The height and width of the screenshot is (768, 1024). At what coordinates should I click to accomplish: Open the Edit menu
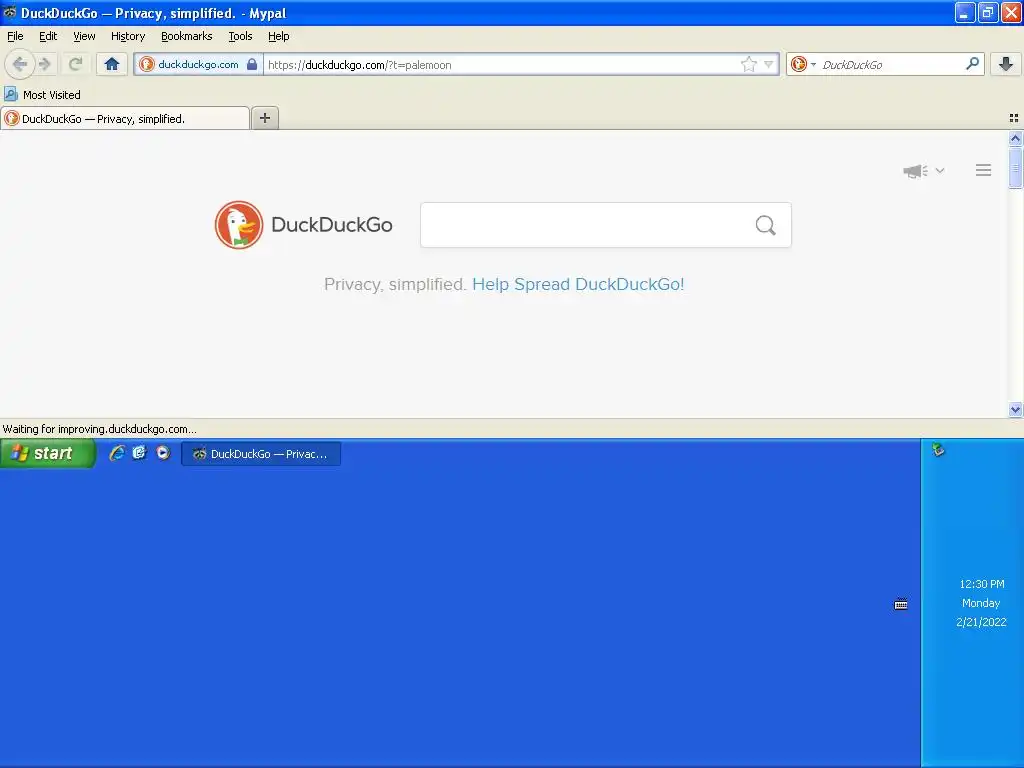(48, 37)
